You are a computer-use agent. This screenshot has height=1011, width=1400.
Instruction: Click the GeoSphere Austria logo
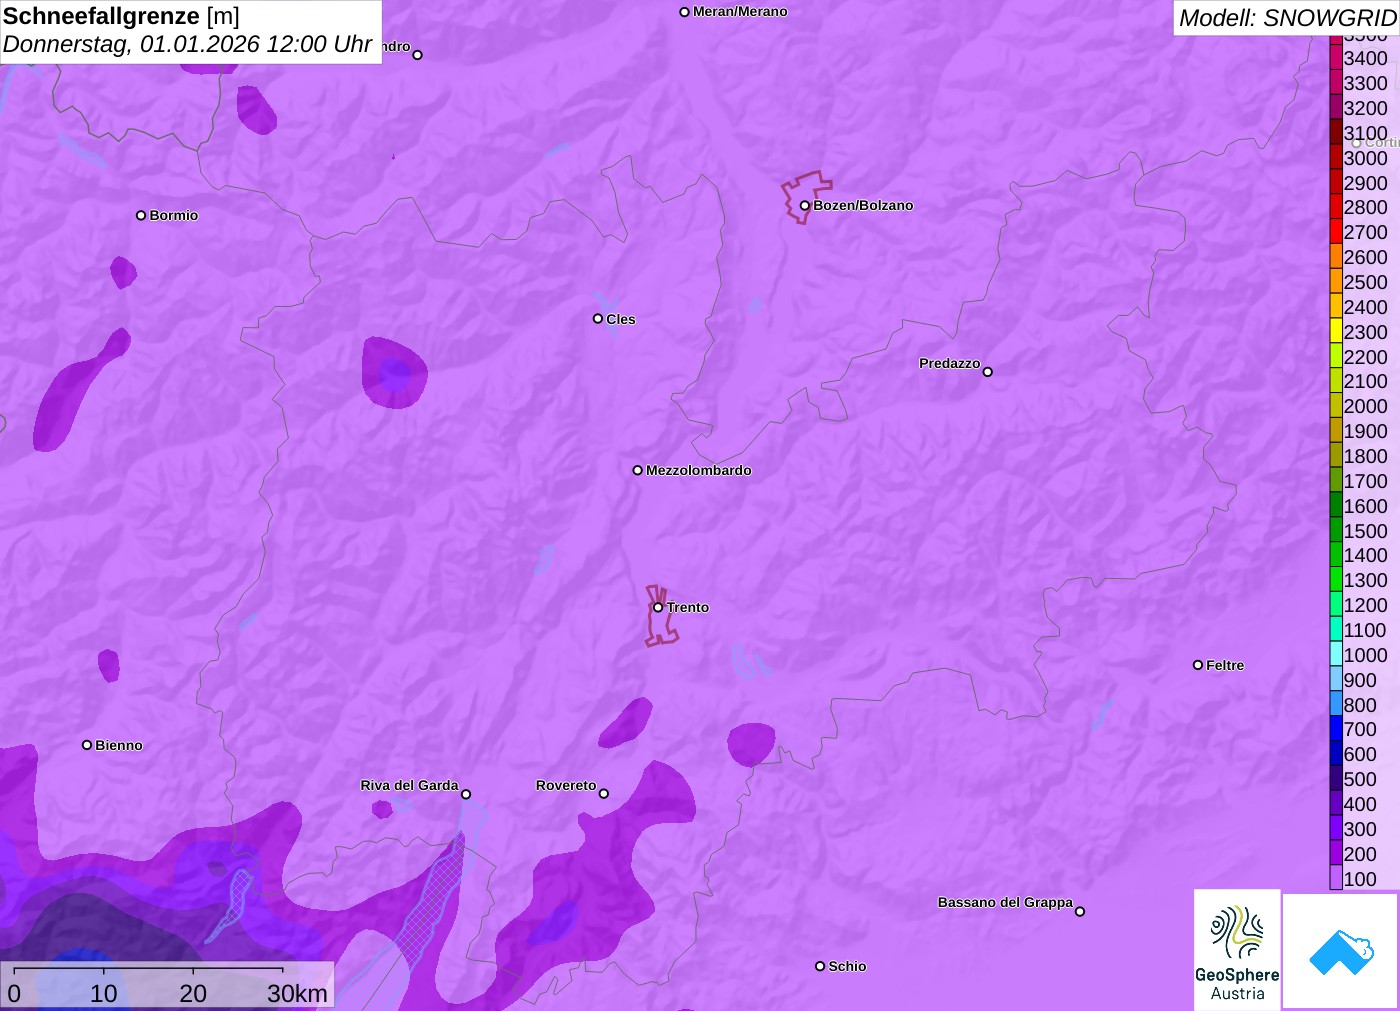1237,948
